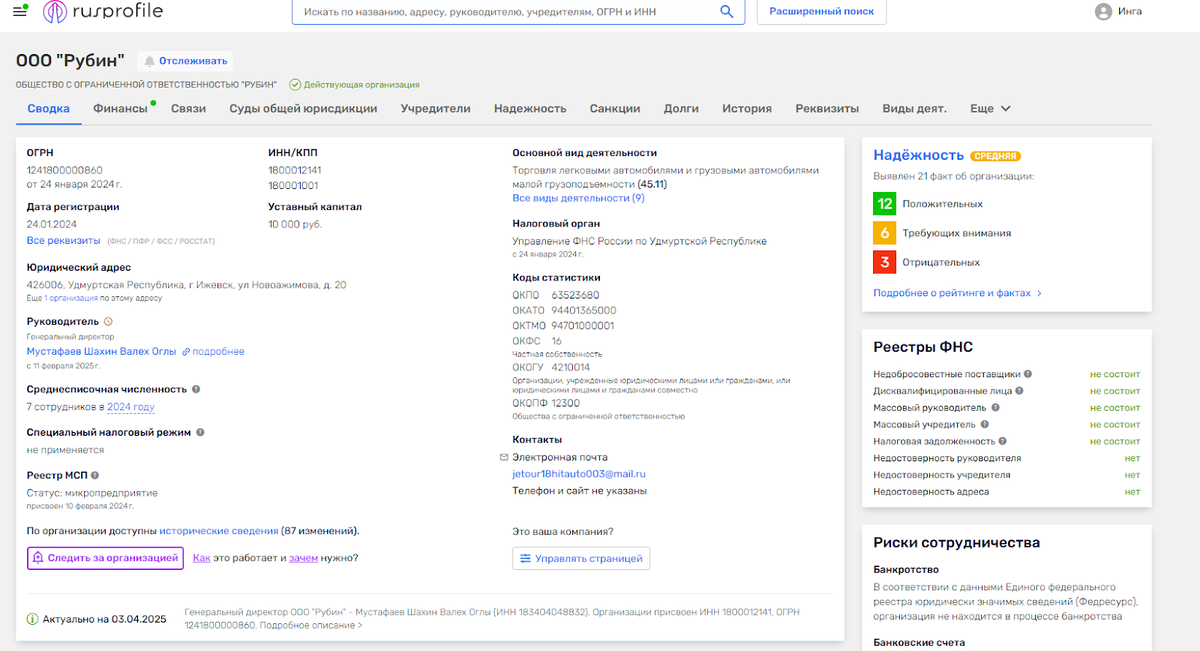Switch to the Сводка tab
Viewport: 1200px width, 651px height.
pyautogui.click(x=48, y=108)
